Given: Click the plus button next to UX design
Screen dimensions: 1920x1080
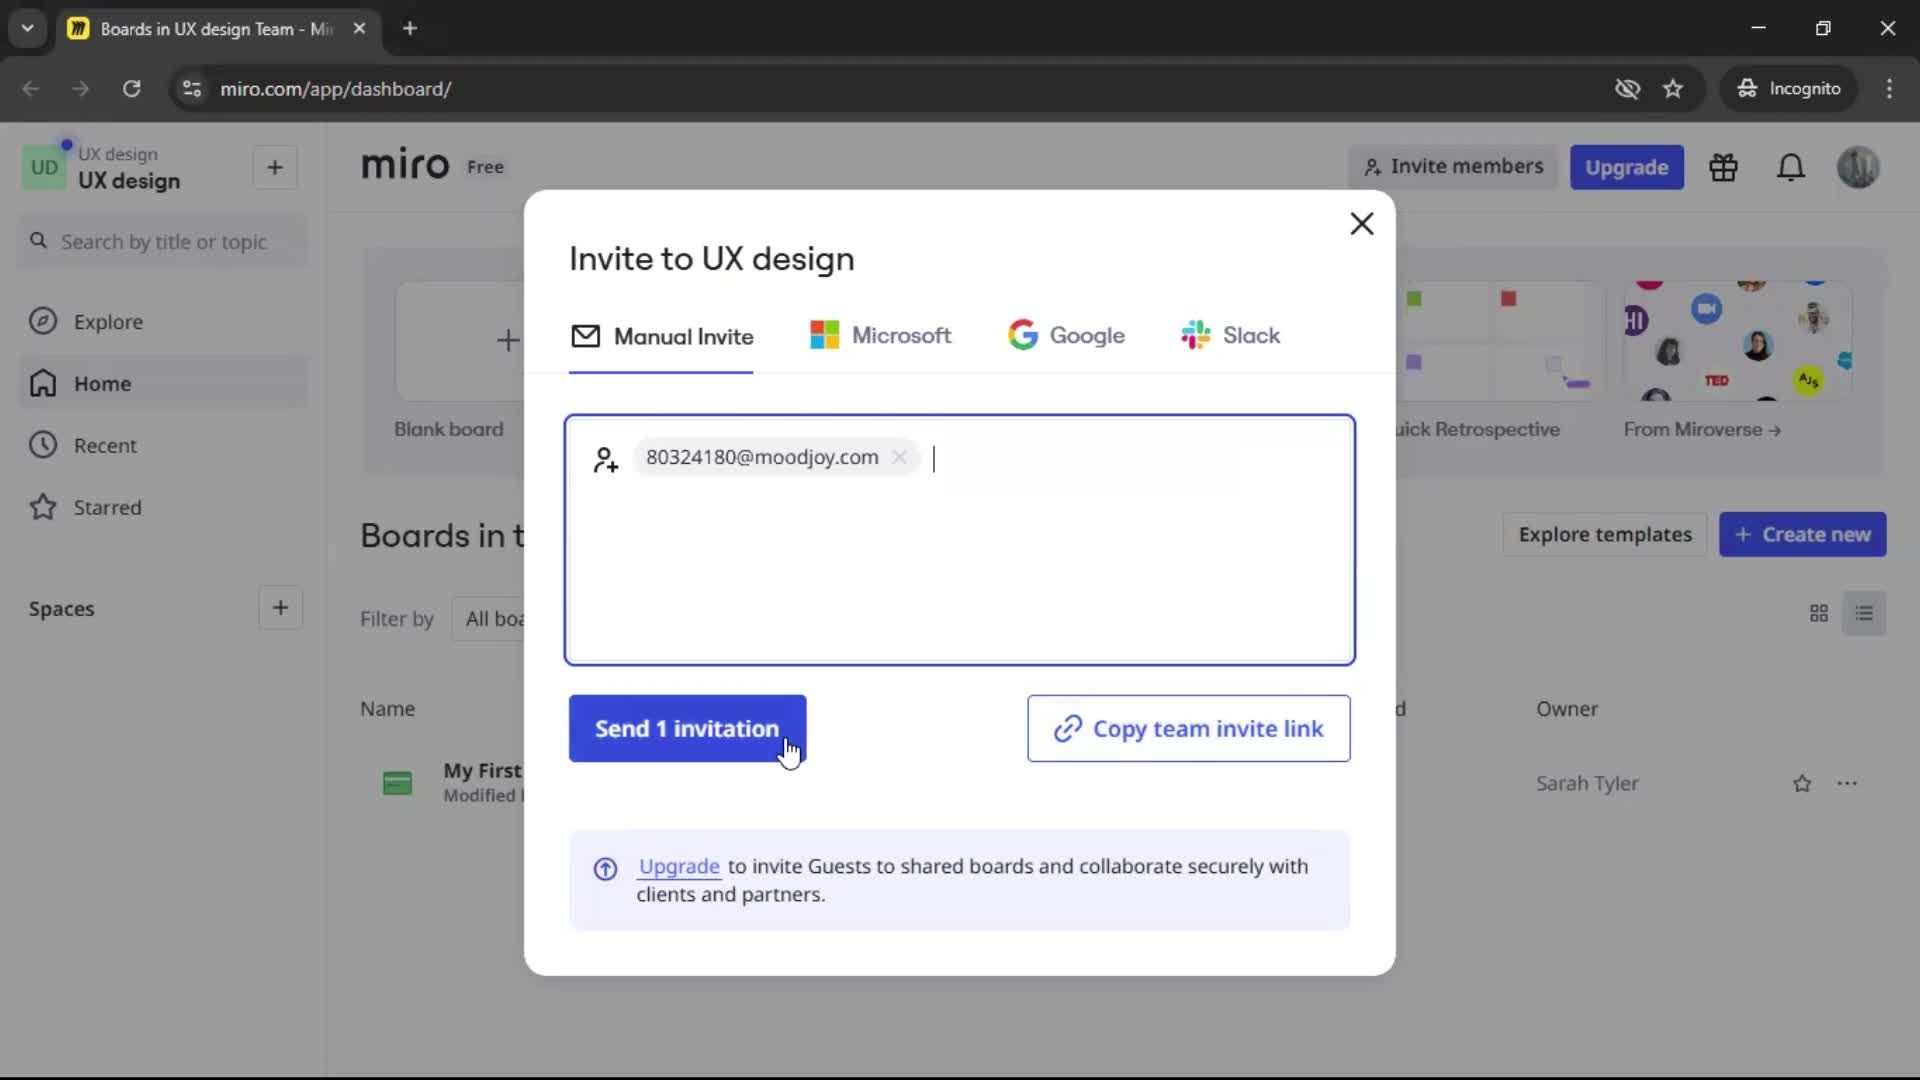Looking at the screenshot, I should click(275, 168).
